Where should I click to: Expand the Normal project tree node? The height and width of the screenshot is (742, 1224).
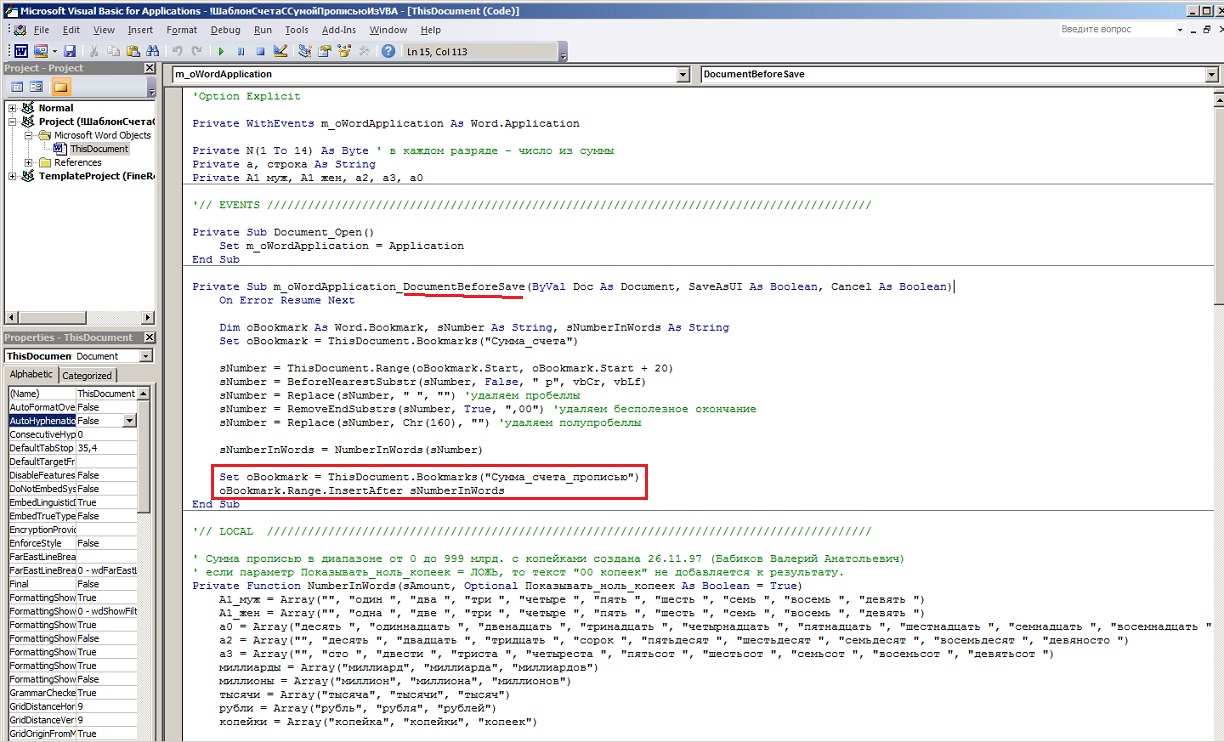[12, 108]
